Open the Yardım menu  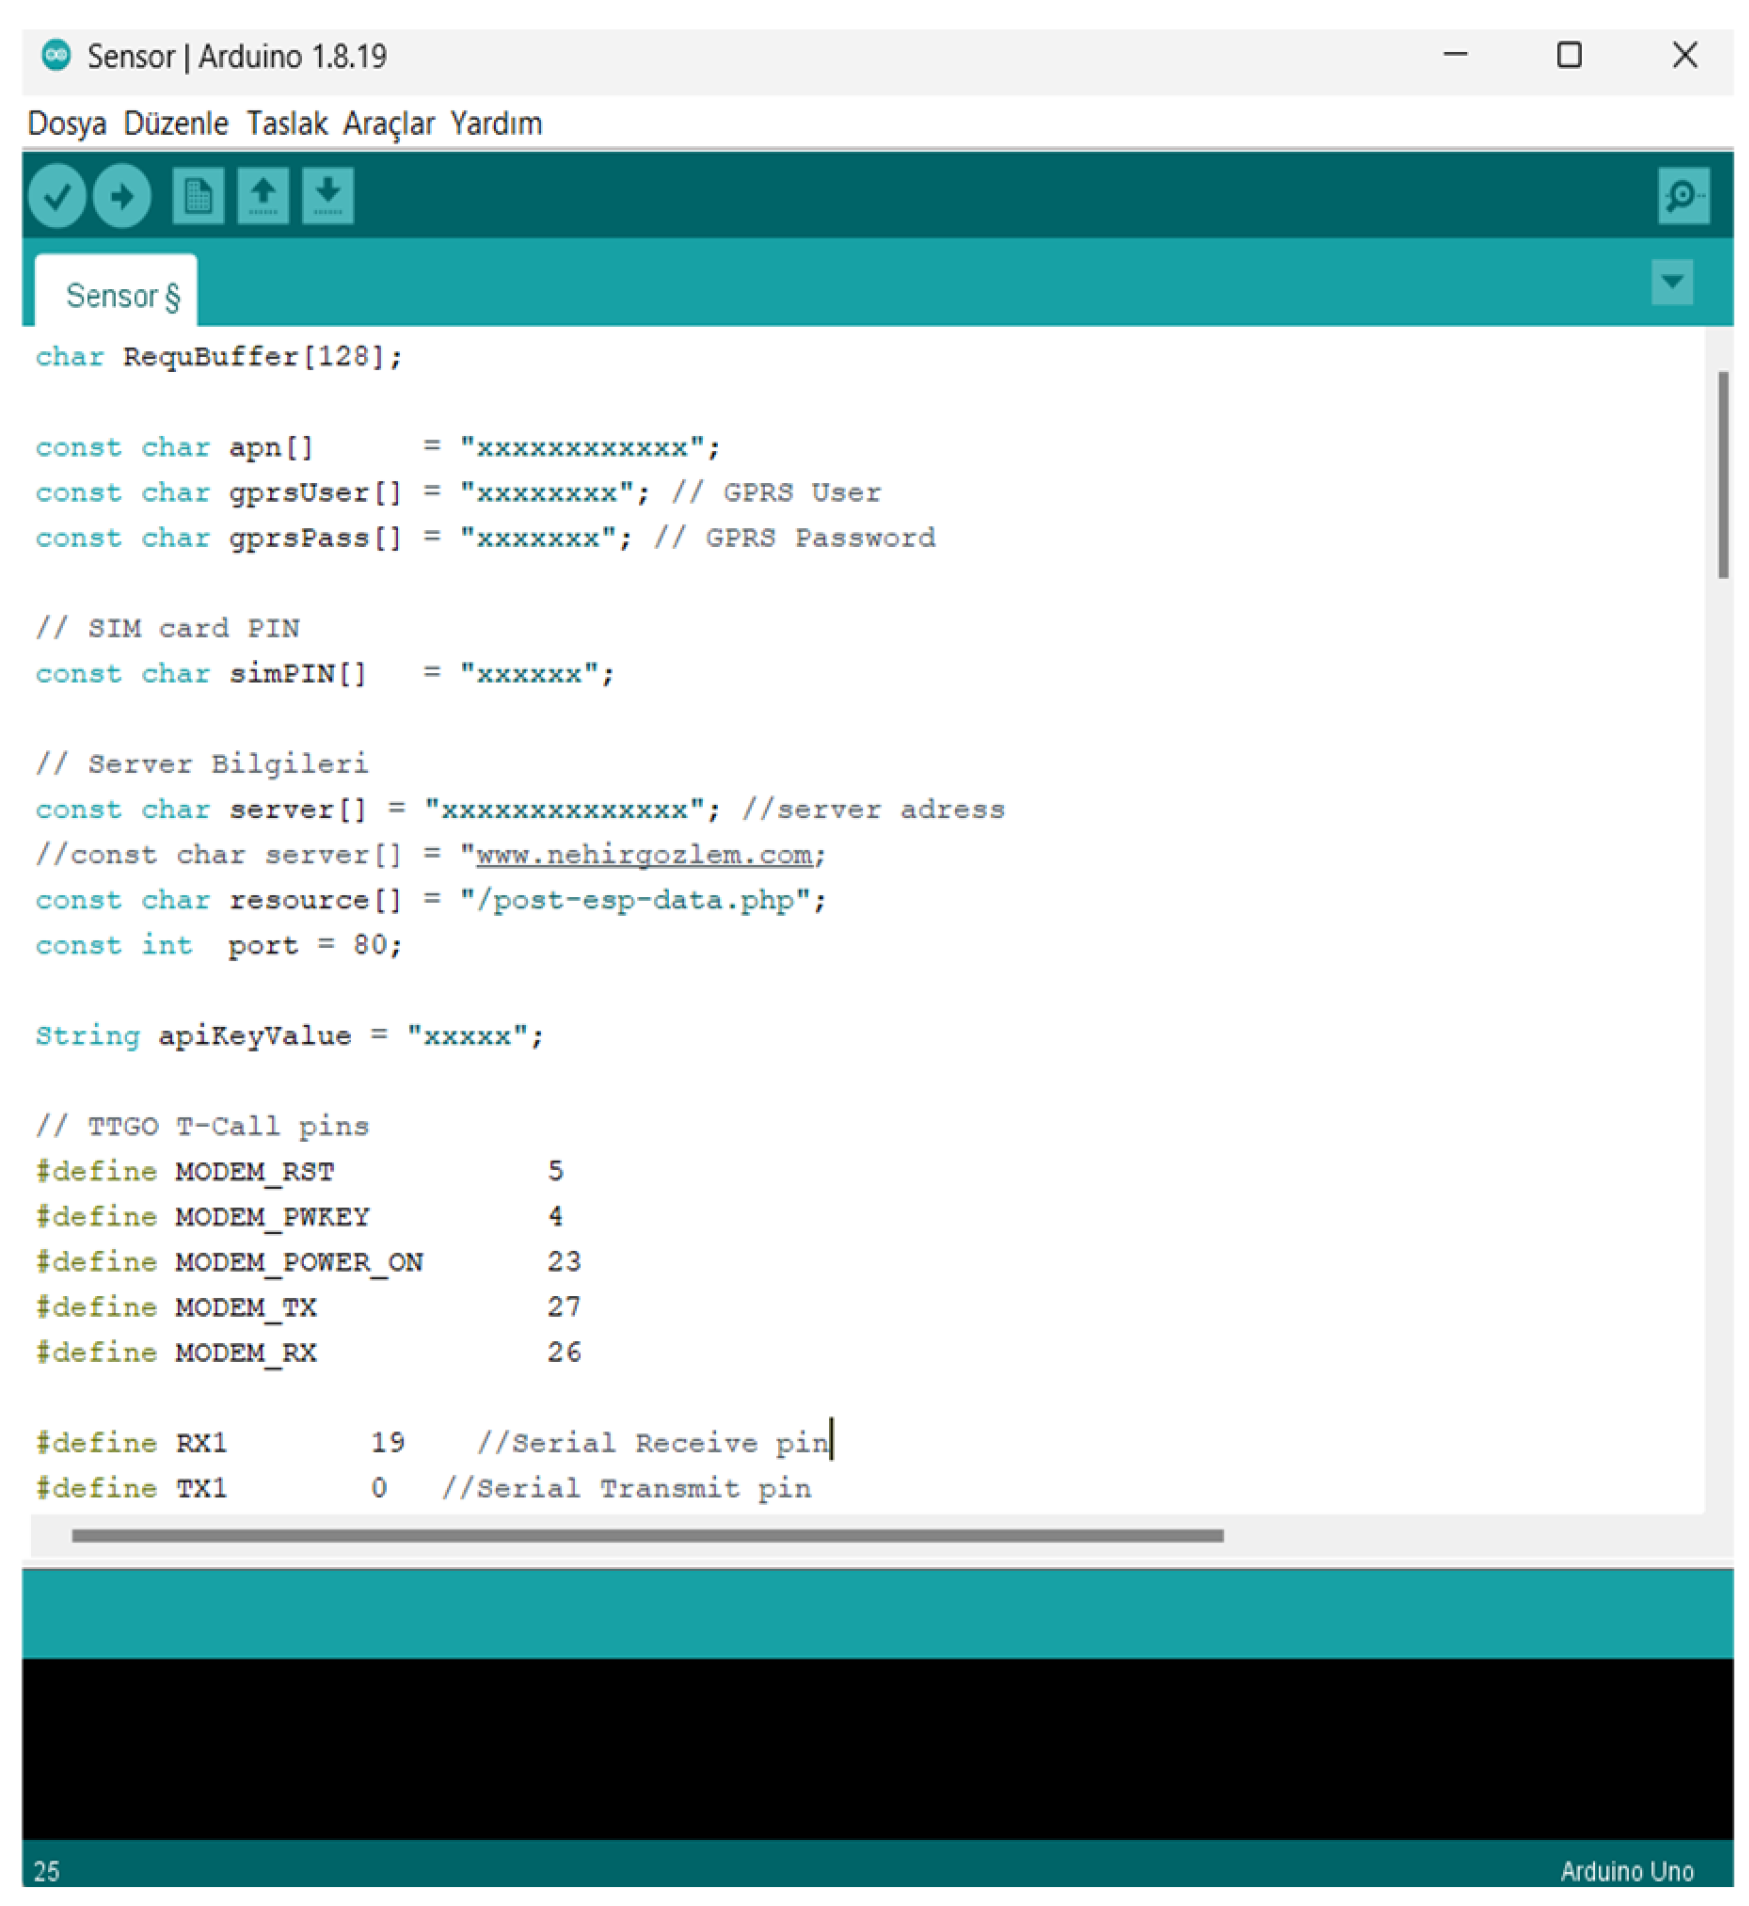495,123
